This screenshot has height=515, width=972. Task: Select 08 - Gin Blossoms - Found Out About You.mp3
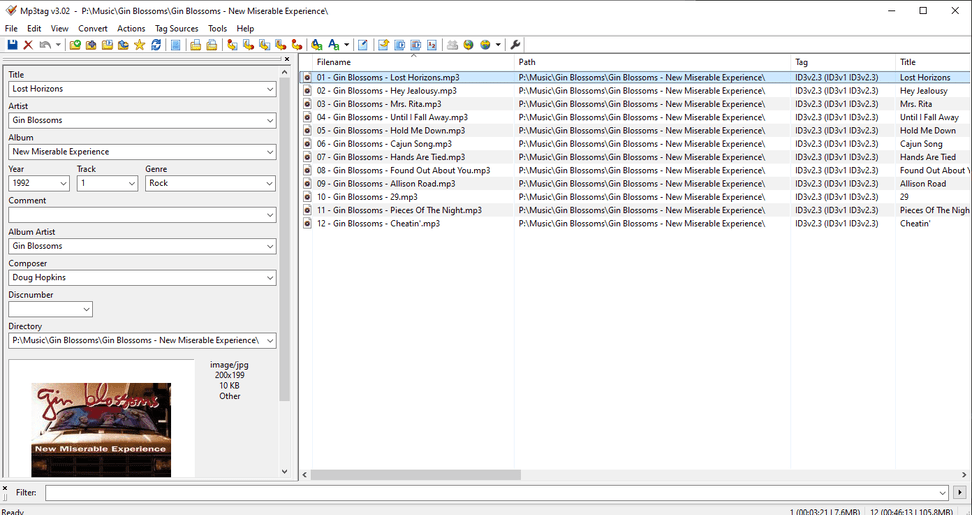[x=404, y=170]
